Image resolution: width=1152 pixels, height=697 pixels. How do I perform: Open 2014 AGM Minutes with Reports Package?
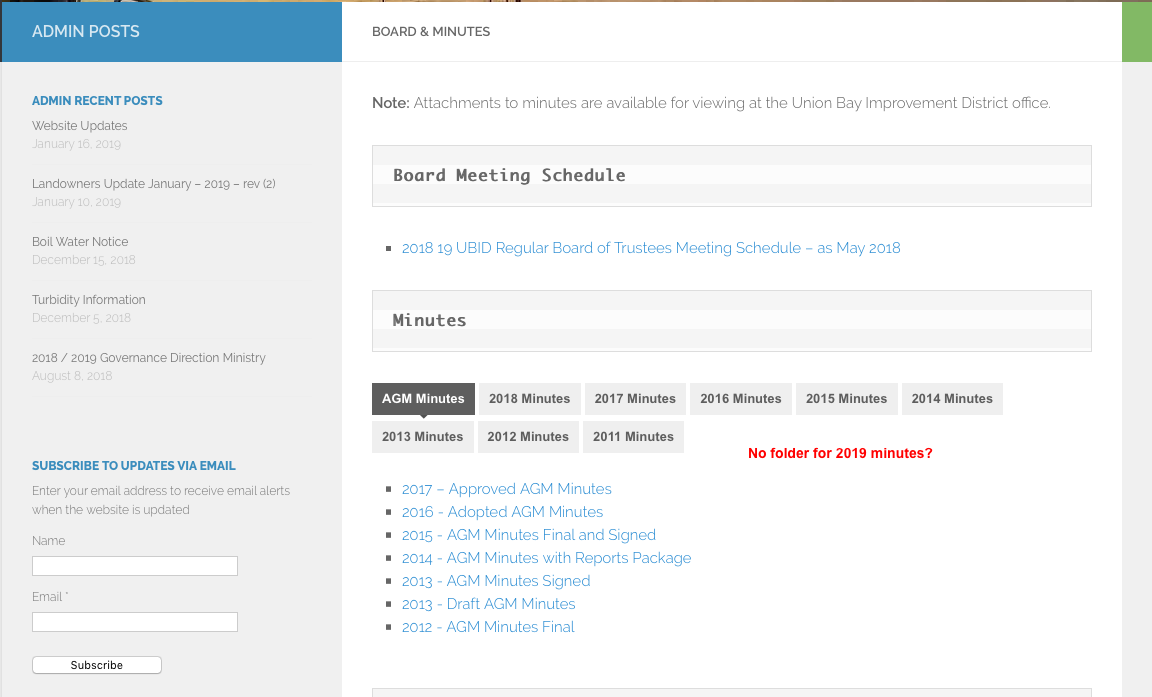pos(546,558)
